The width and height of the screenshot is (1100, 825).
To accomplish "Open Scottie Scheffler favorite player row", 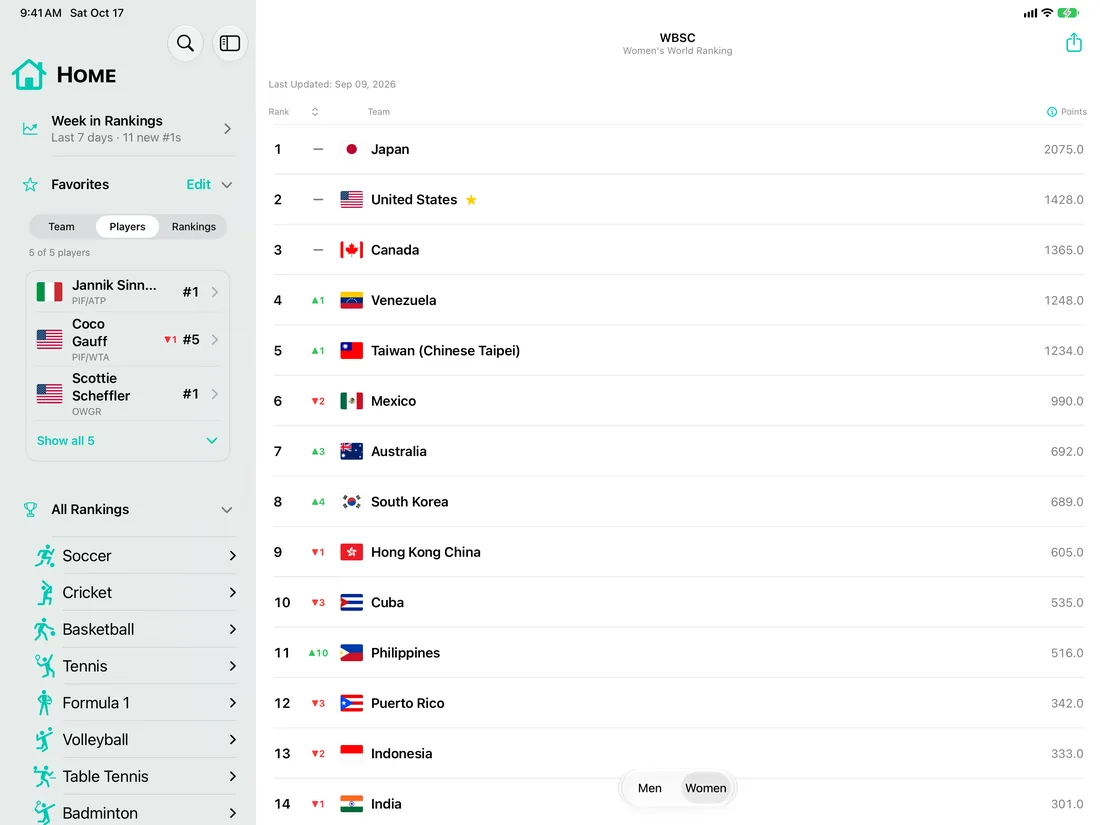I will pos(128,394).
